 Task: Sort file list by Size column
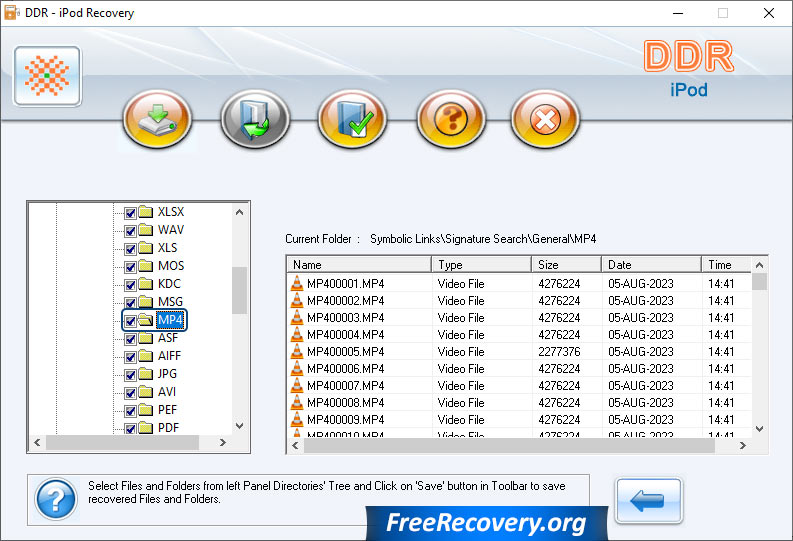click(566, 264)
